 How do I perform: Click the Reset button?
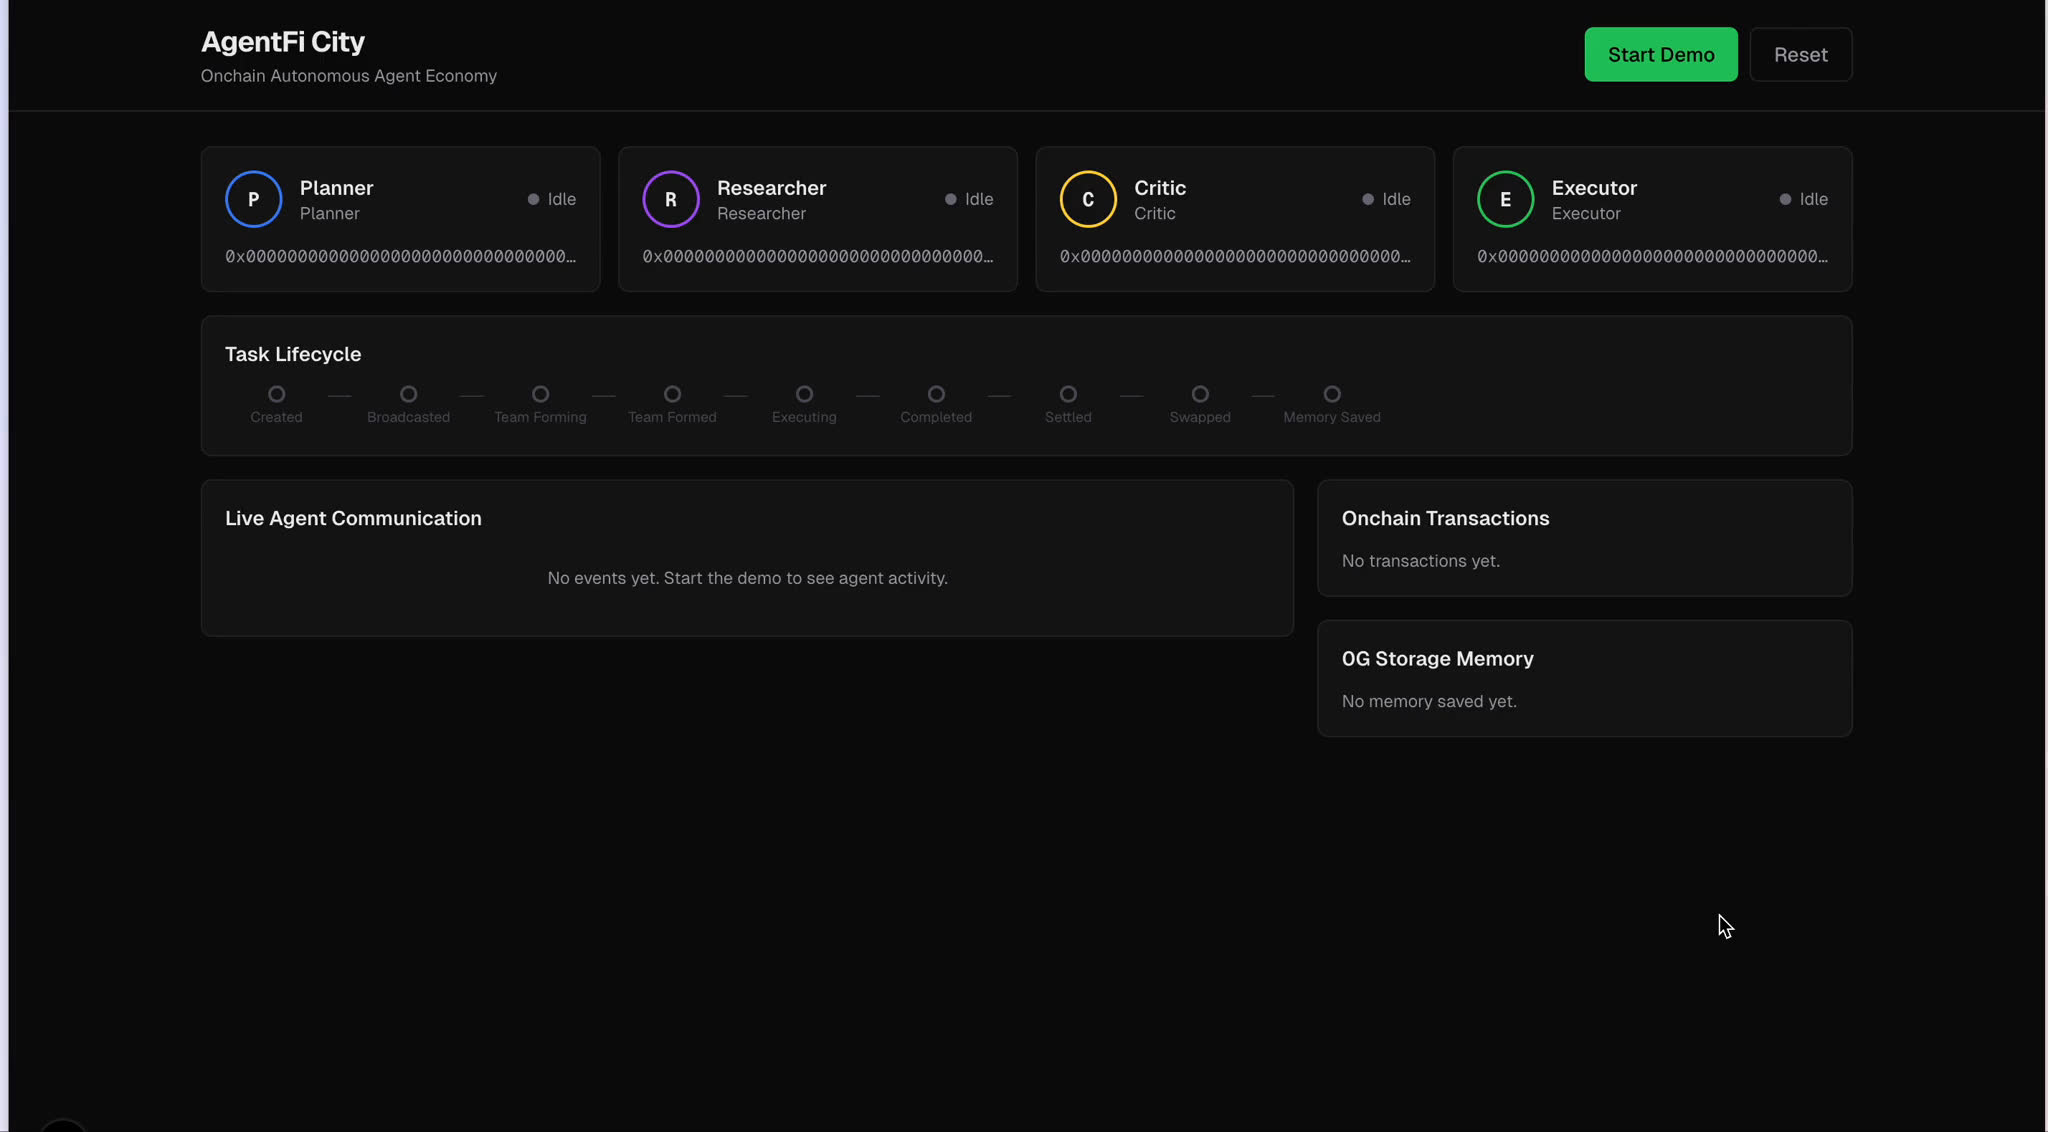click(x=1801, y=54)
